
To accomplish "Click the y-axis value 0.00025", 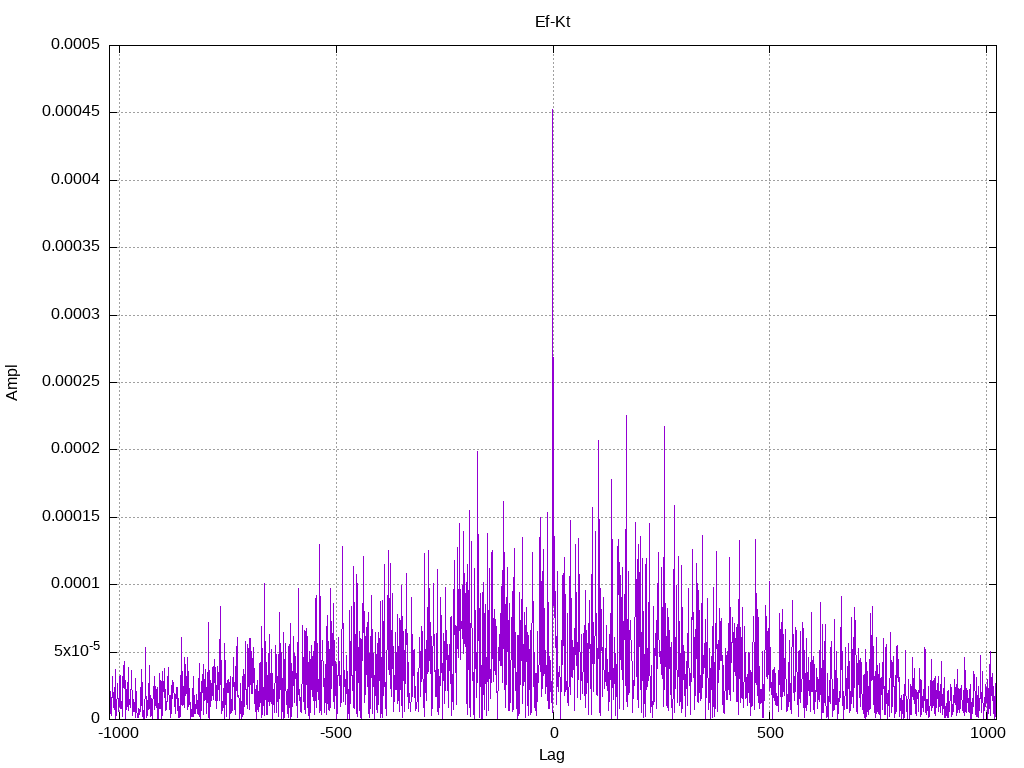I will [71, 381].
